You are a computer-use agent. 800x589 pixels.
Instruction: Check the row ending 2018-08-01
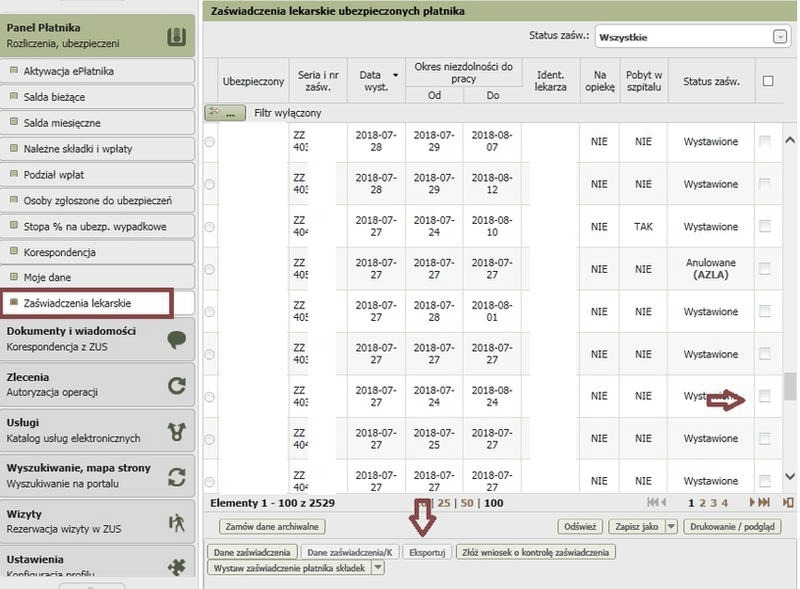tap(765, 311)
